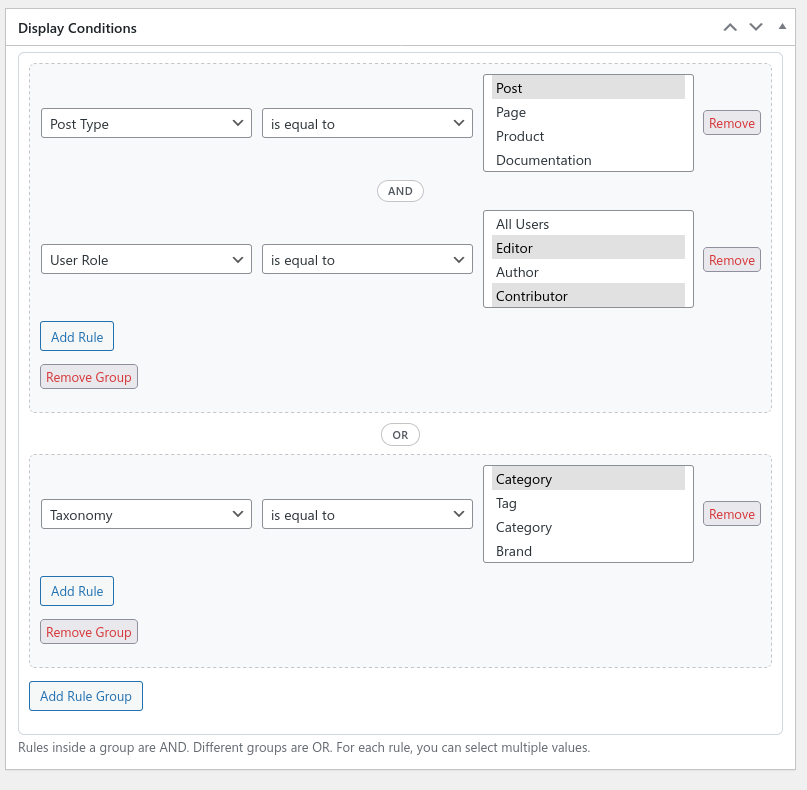
Task: Open operator dropdown beside User Role
Action: click(367, 259)
